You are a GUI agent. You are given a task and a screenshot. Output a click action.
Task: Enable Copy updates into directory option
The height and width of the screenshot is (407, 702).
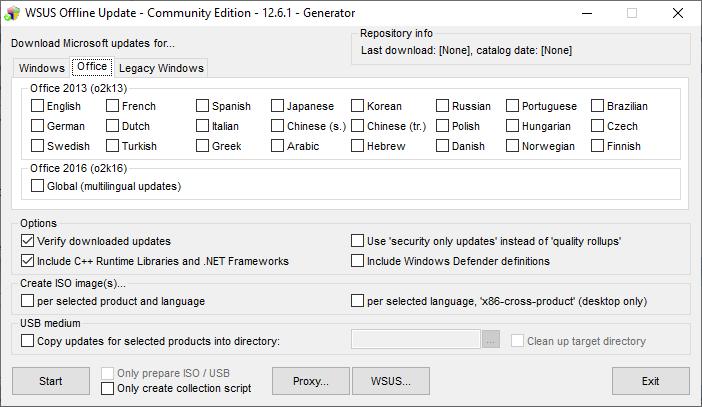pyautogui.click(x=27, y=341)
